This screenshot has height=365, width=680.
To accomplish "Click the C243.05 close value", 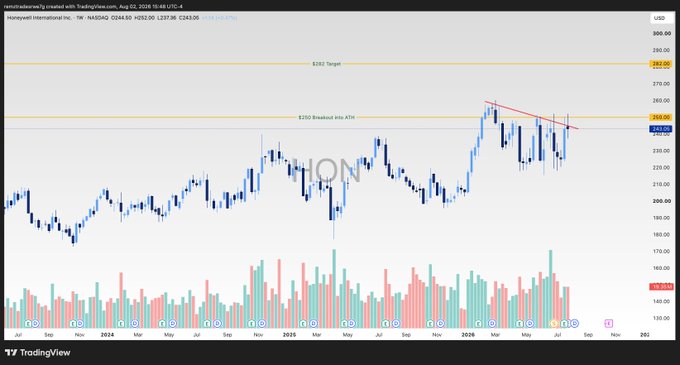I will pyautogui.click(x=189, y=18).
